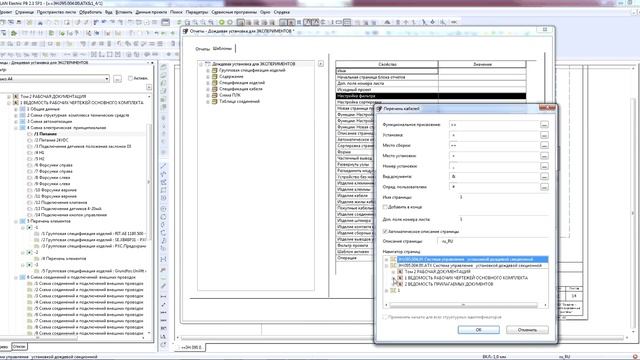Viewport: 640px width, 360px height.
Task: Select the Настройка фильтра row in properties table
Action: coord(431,96)
